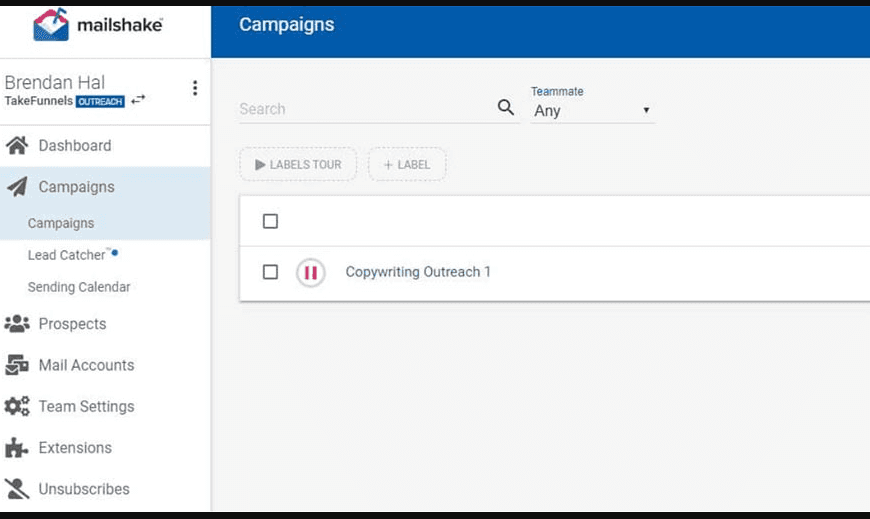Click the Prospects people icon
This screenshot has width=870, height=519.
(17, 324)
